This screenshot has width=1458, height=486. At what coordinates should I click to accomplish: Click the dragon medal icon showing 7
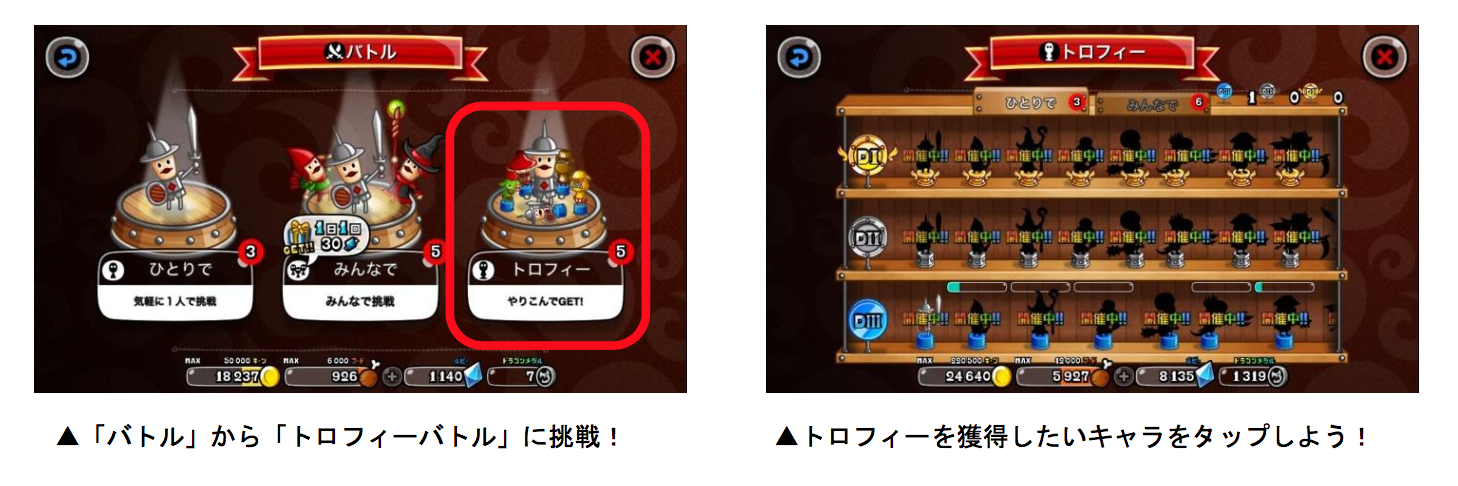coord(544,377)
